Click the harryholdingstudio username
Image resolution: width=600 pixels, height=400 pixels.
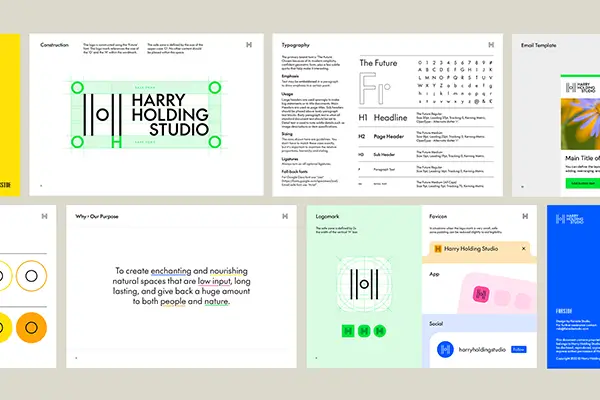coord(482,349)
